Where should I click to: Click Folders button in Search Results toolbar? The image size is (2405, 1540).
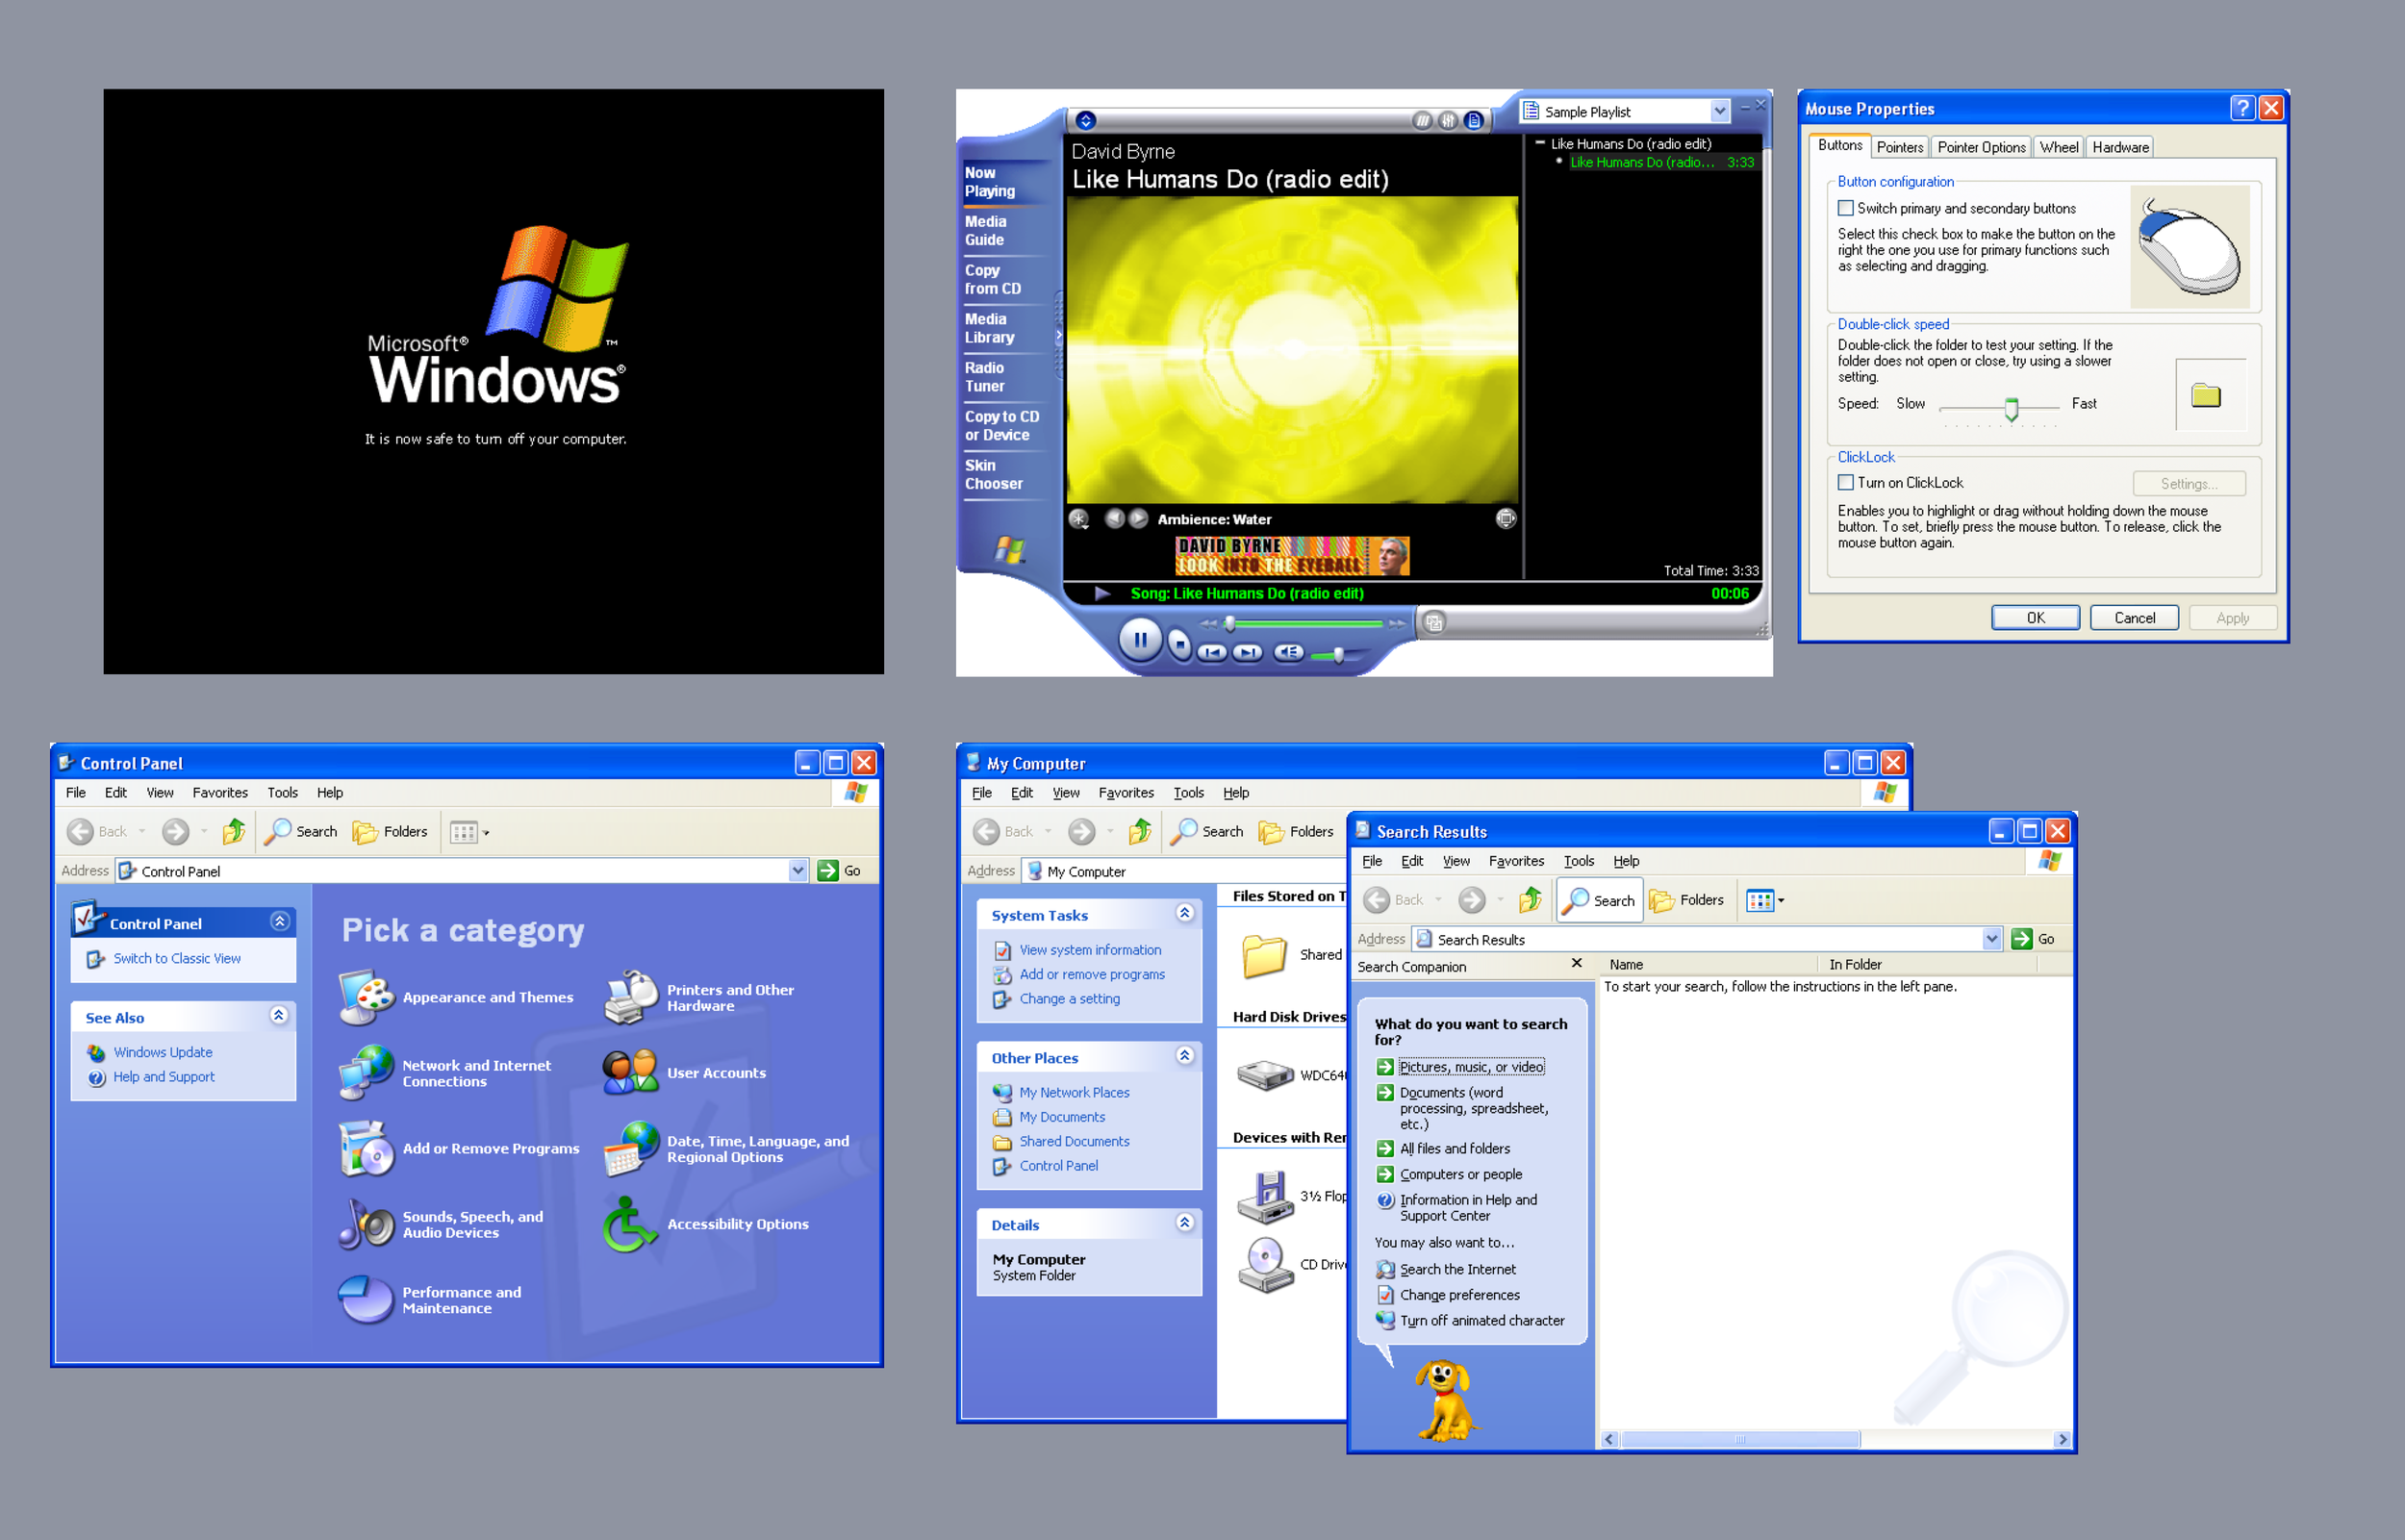[x=1688, y=900]
